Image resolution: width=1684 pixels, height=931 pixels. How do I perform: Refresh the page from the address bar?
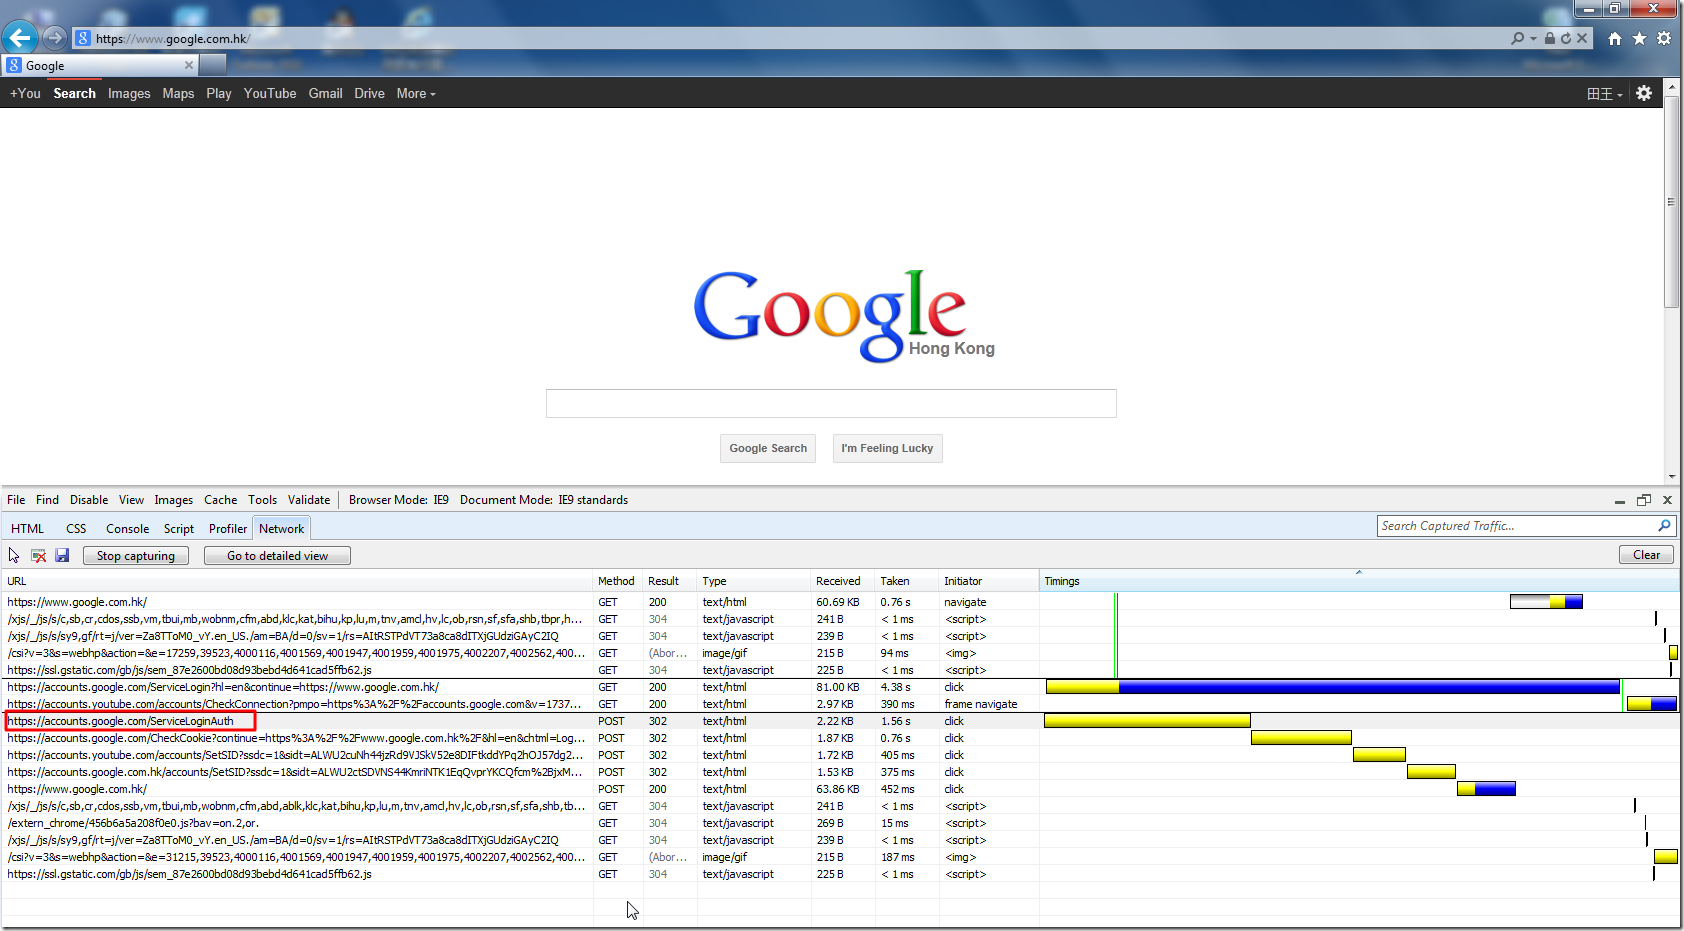pos(1566,38)
